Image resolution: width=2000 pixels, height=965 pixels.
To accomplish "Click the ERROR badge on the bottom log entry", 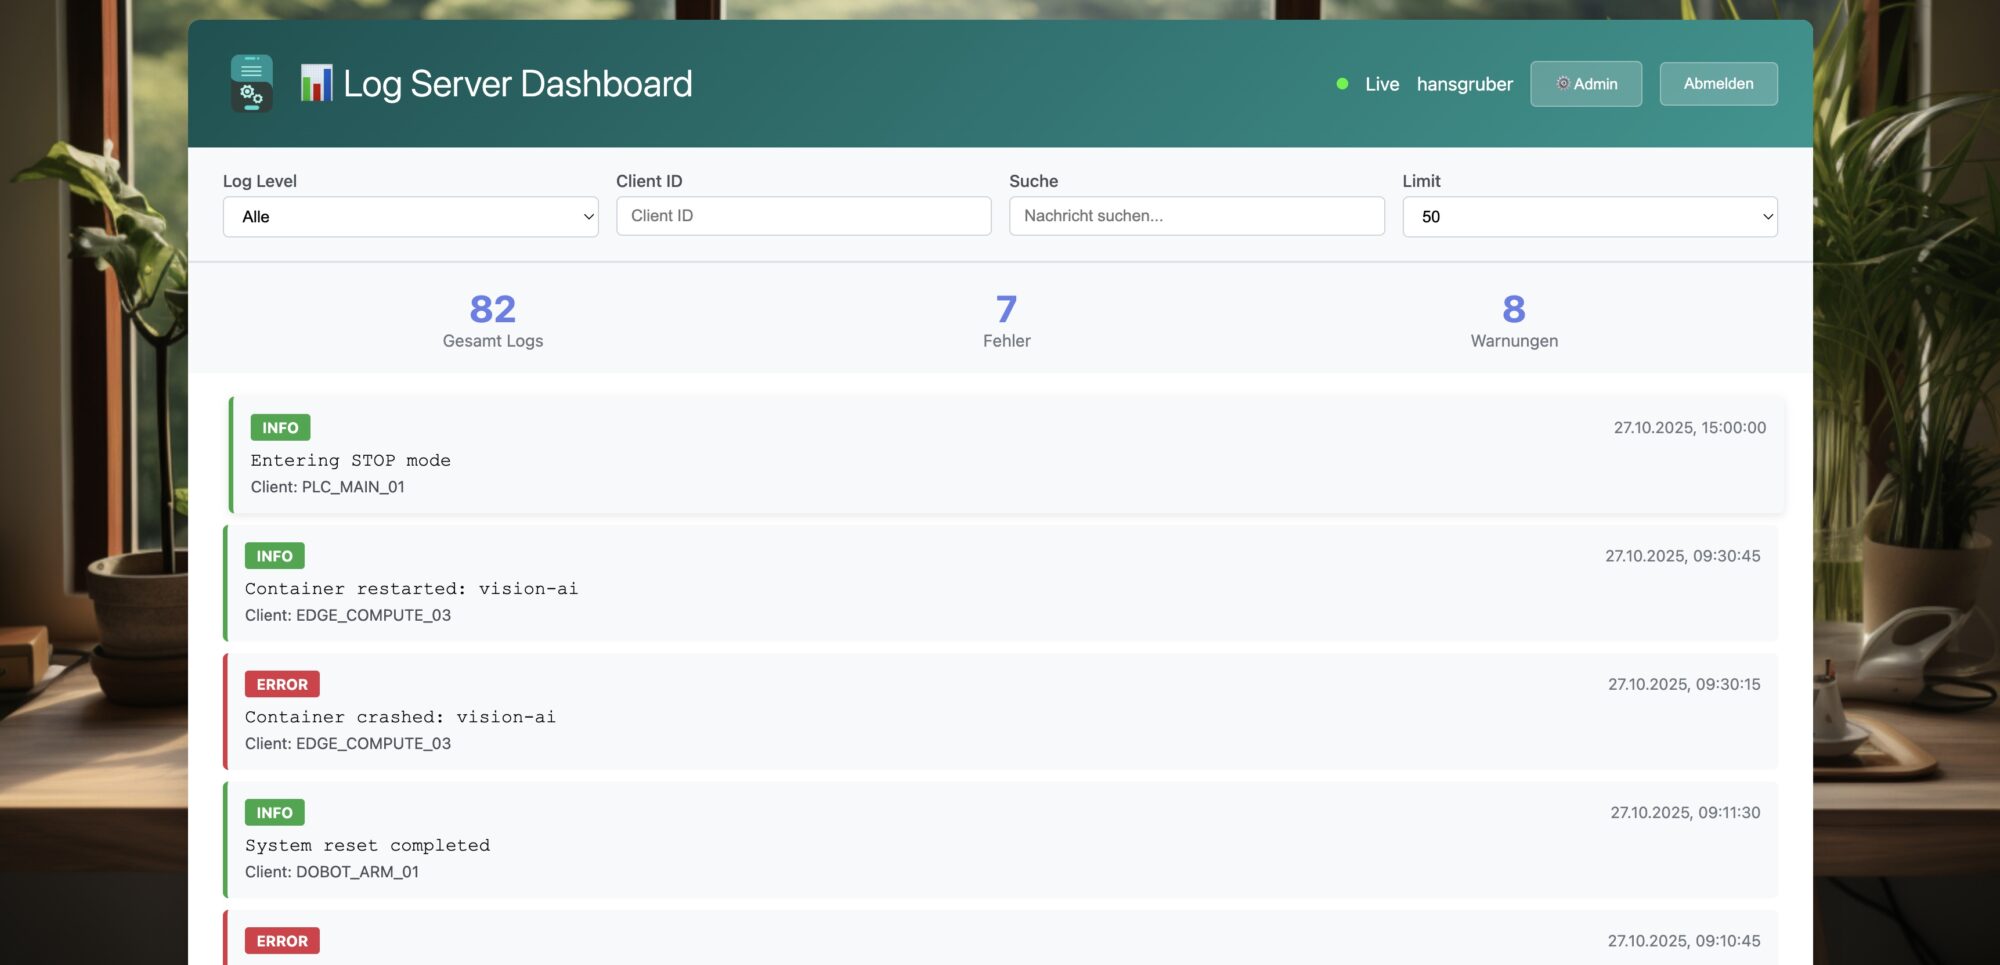I will pyautogui.click(x=282, y=941).
